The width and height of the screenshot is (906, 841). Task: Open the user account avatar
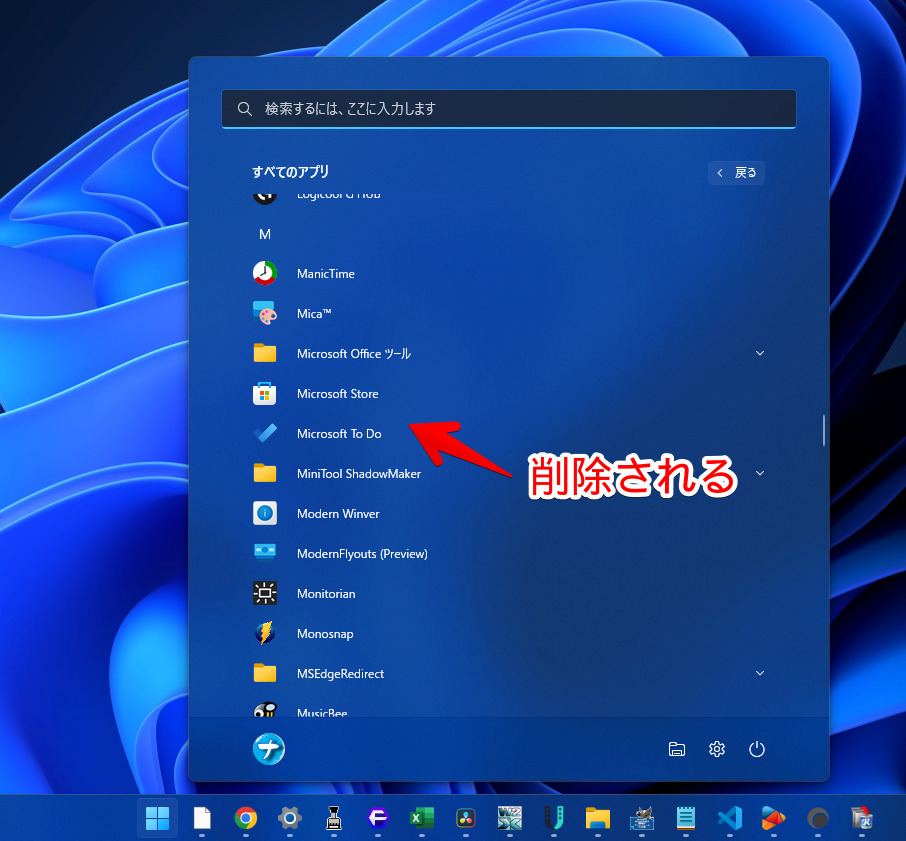click(269, 749)
